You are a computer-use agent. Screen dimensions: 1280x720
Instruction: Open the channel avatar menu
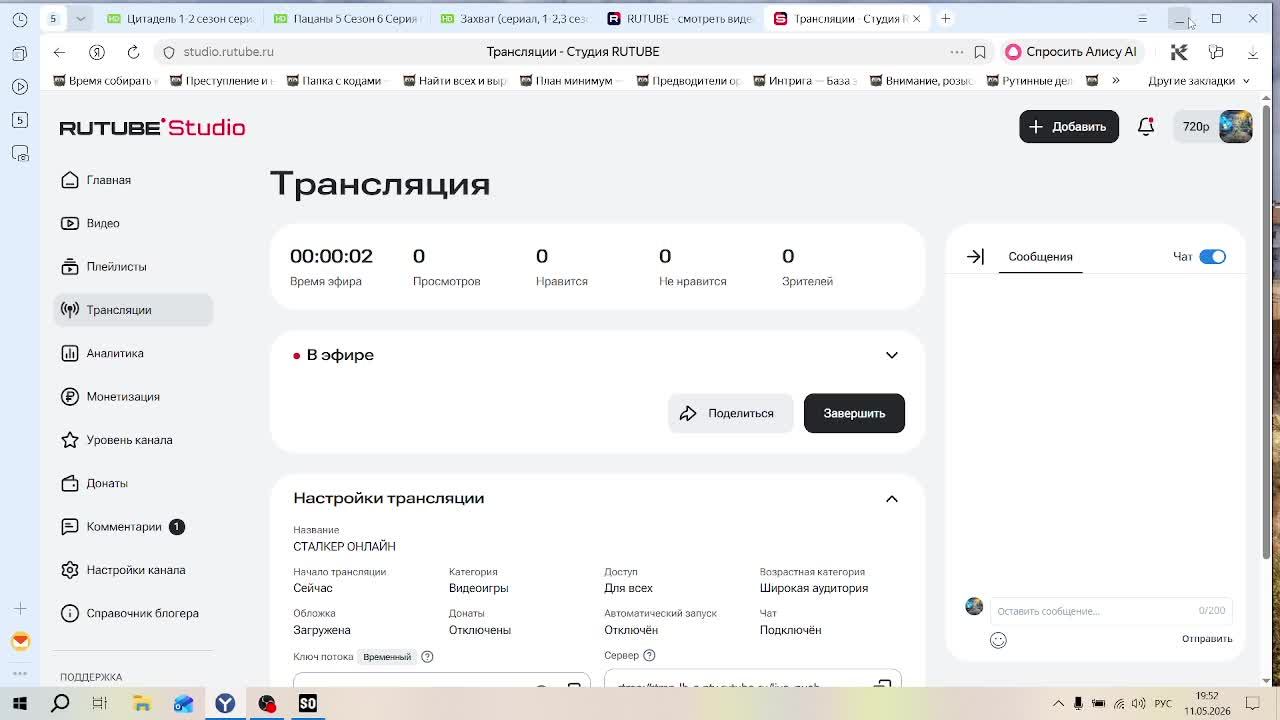click(1236, 127)
